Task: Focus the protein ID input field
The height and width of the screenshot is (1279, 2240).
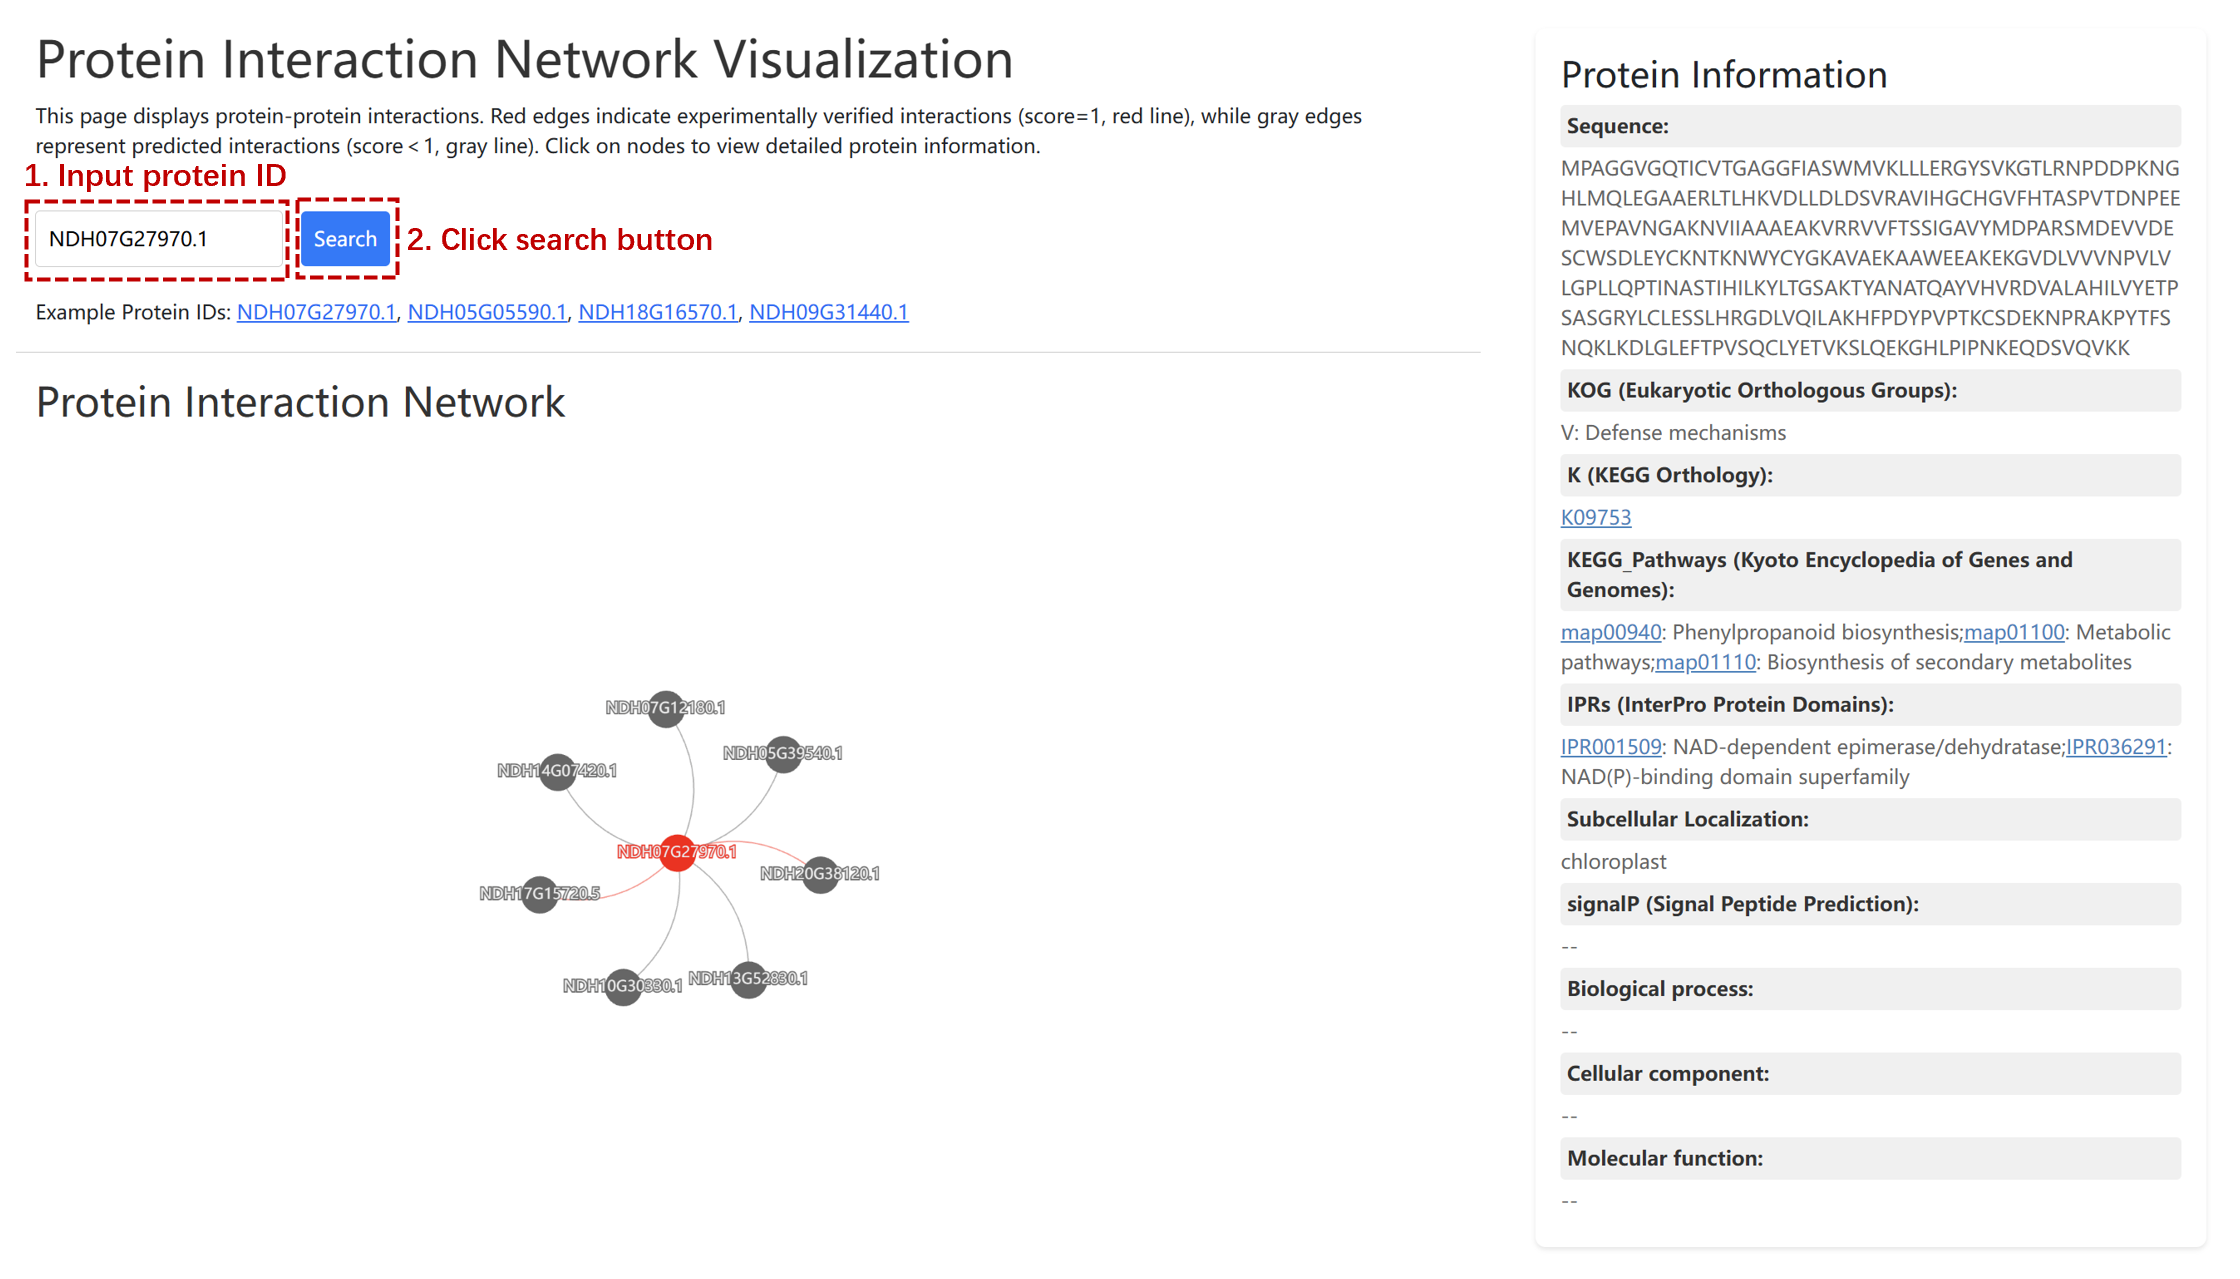Action: 160,239
